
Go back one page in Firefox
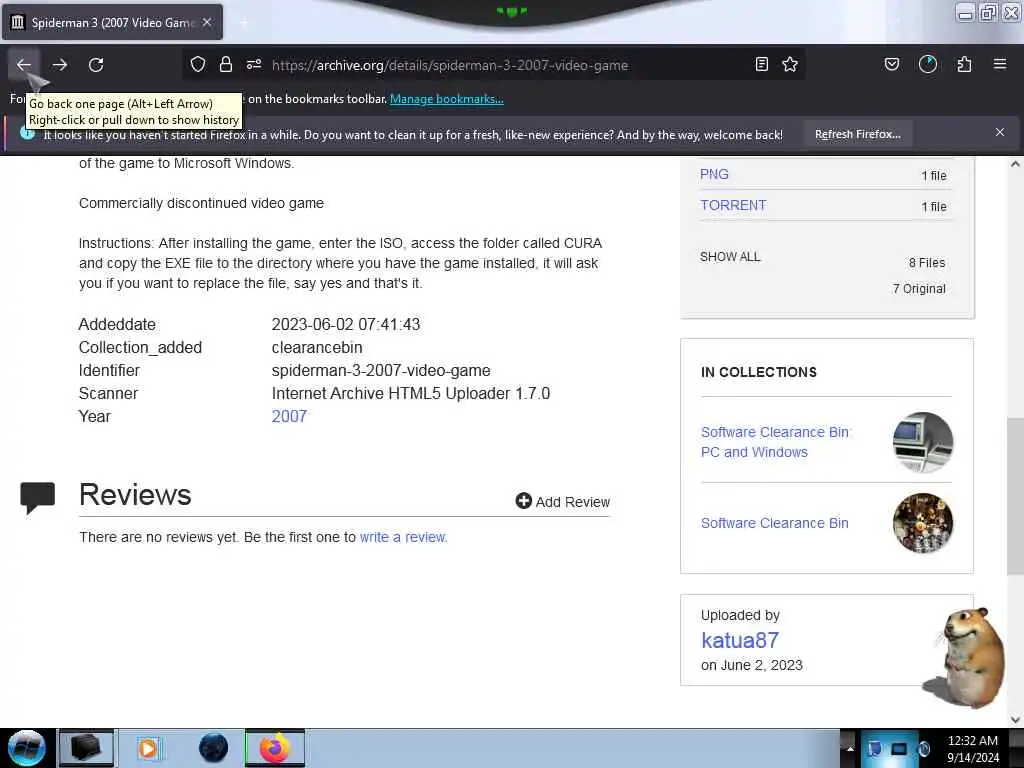pyautogui.click(x=24, y=65)
